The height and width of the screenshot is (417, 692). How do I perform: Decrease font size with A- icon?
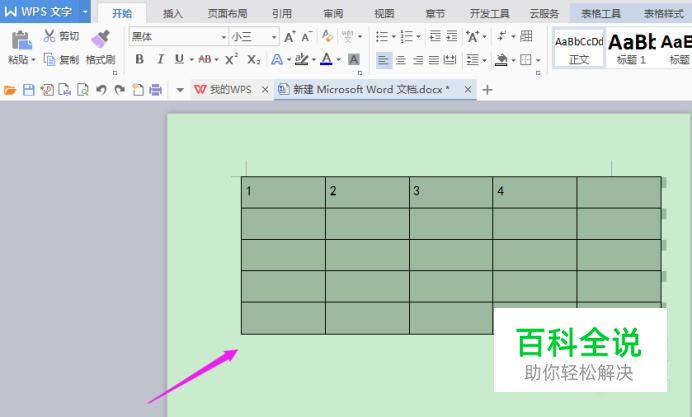pyautogui.click(x=307, y=37)
